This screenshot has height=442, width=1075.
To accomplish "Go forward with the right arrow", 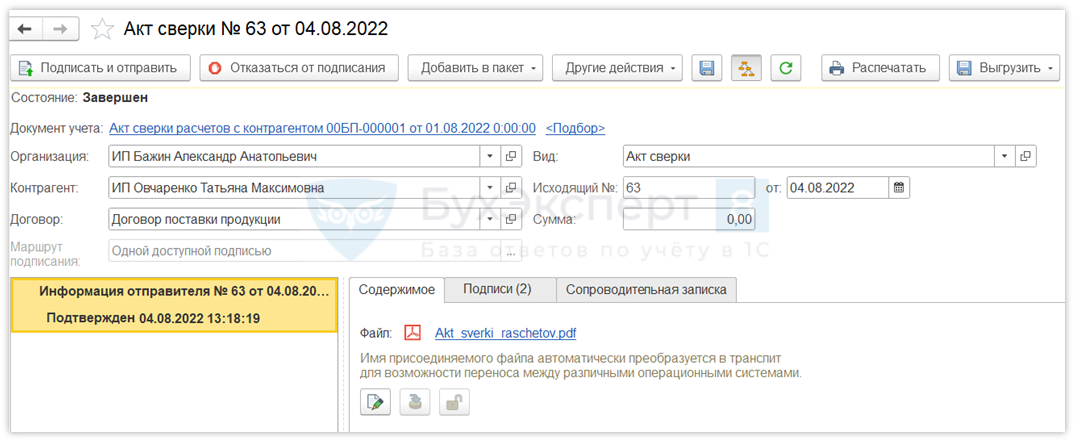I will (60, 29).
